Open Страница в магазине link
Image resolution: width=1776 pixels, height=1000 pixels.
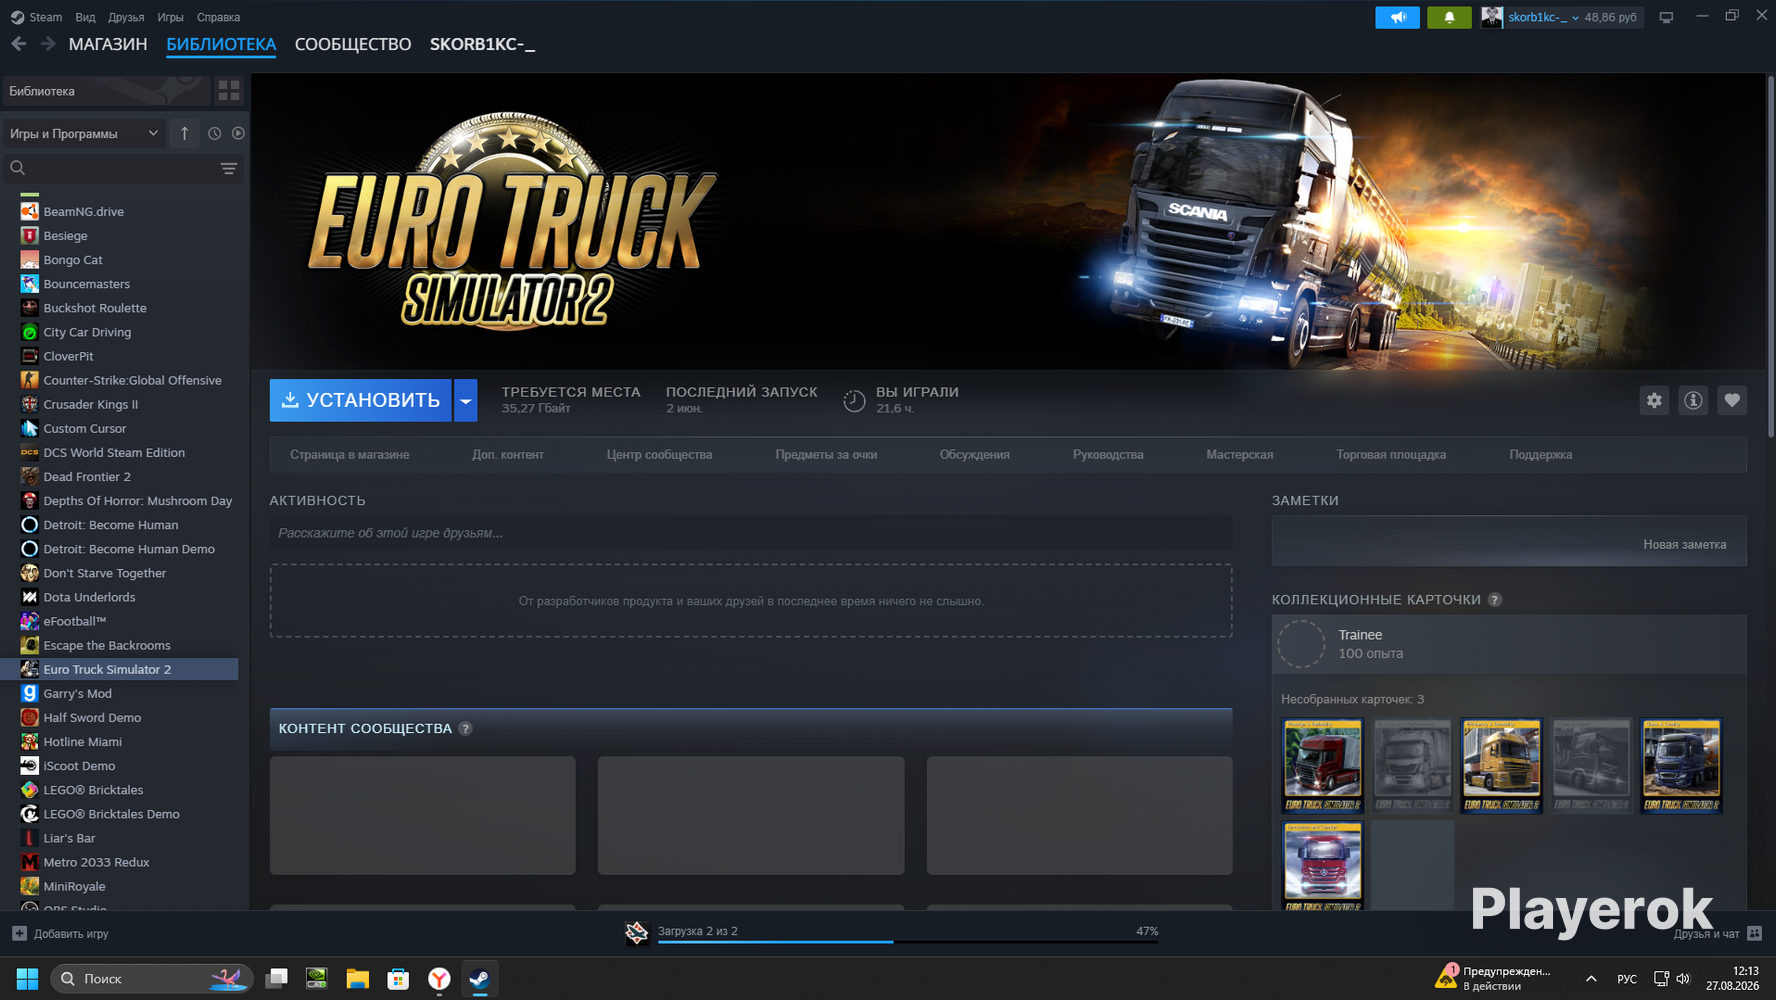click(350, 455)
